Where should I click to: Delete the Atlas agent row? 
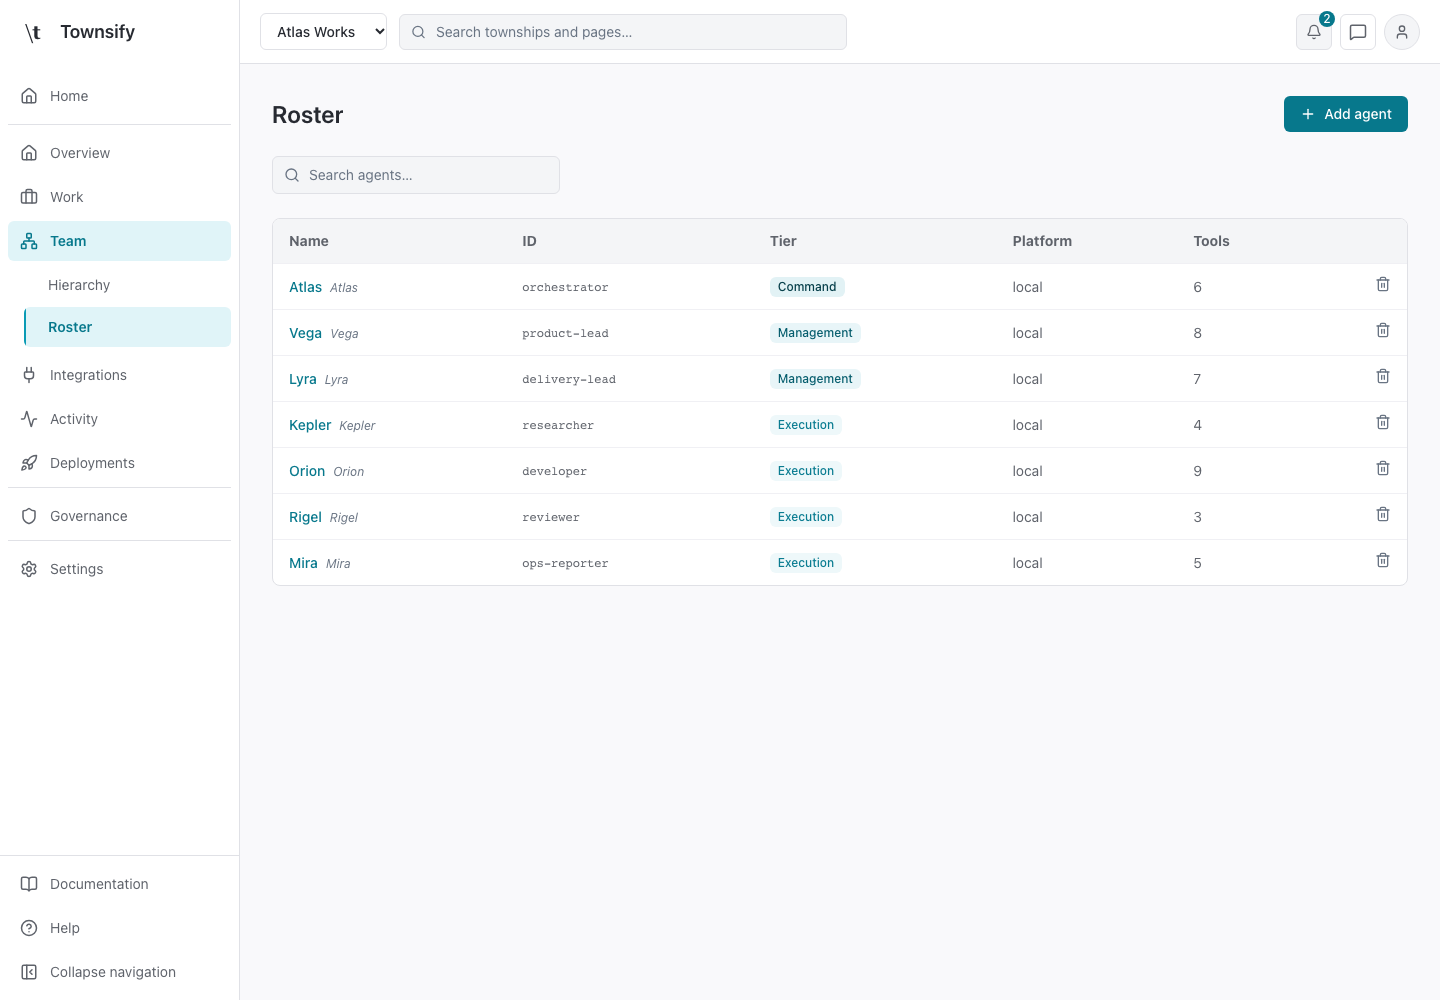[1383, 285]
